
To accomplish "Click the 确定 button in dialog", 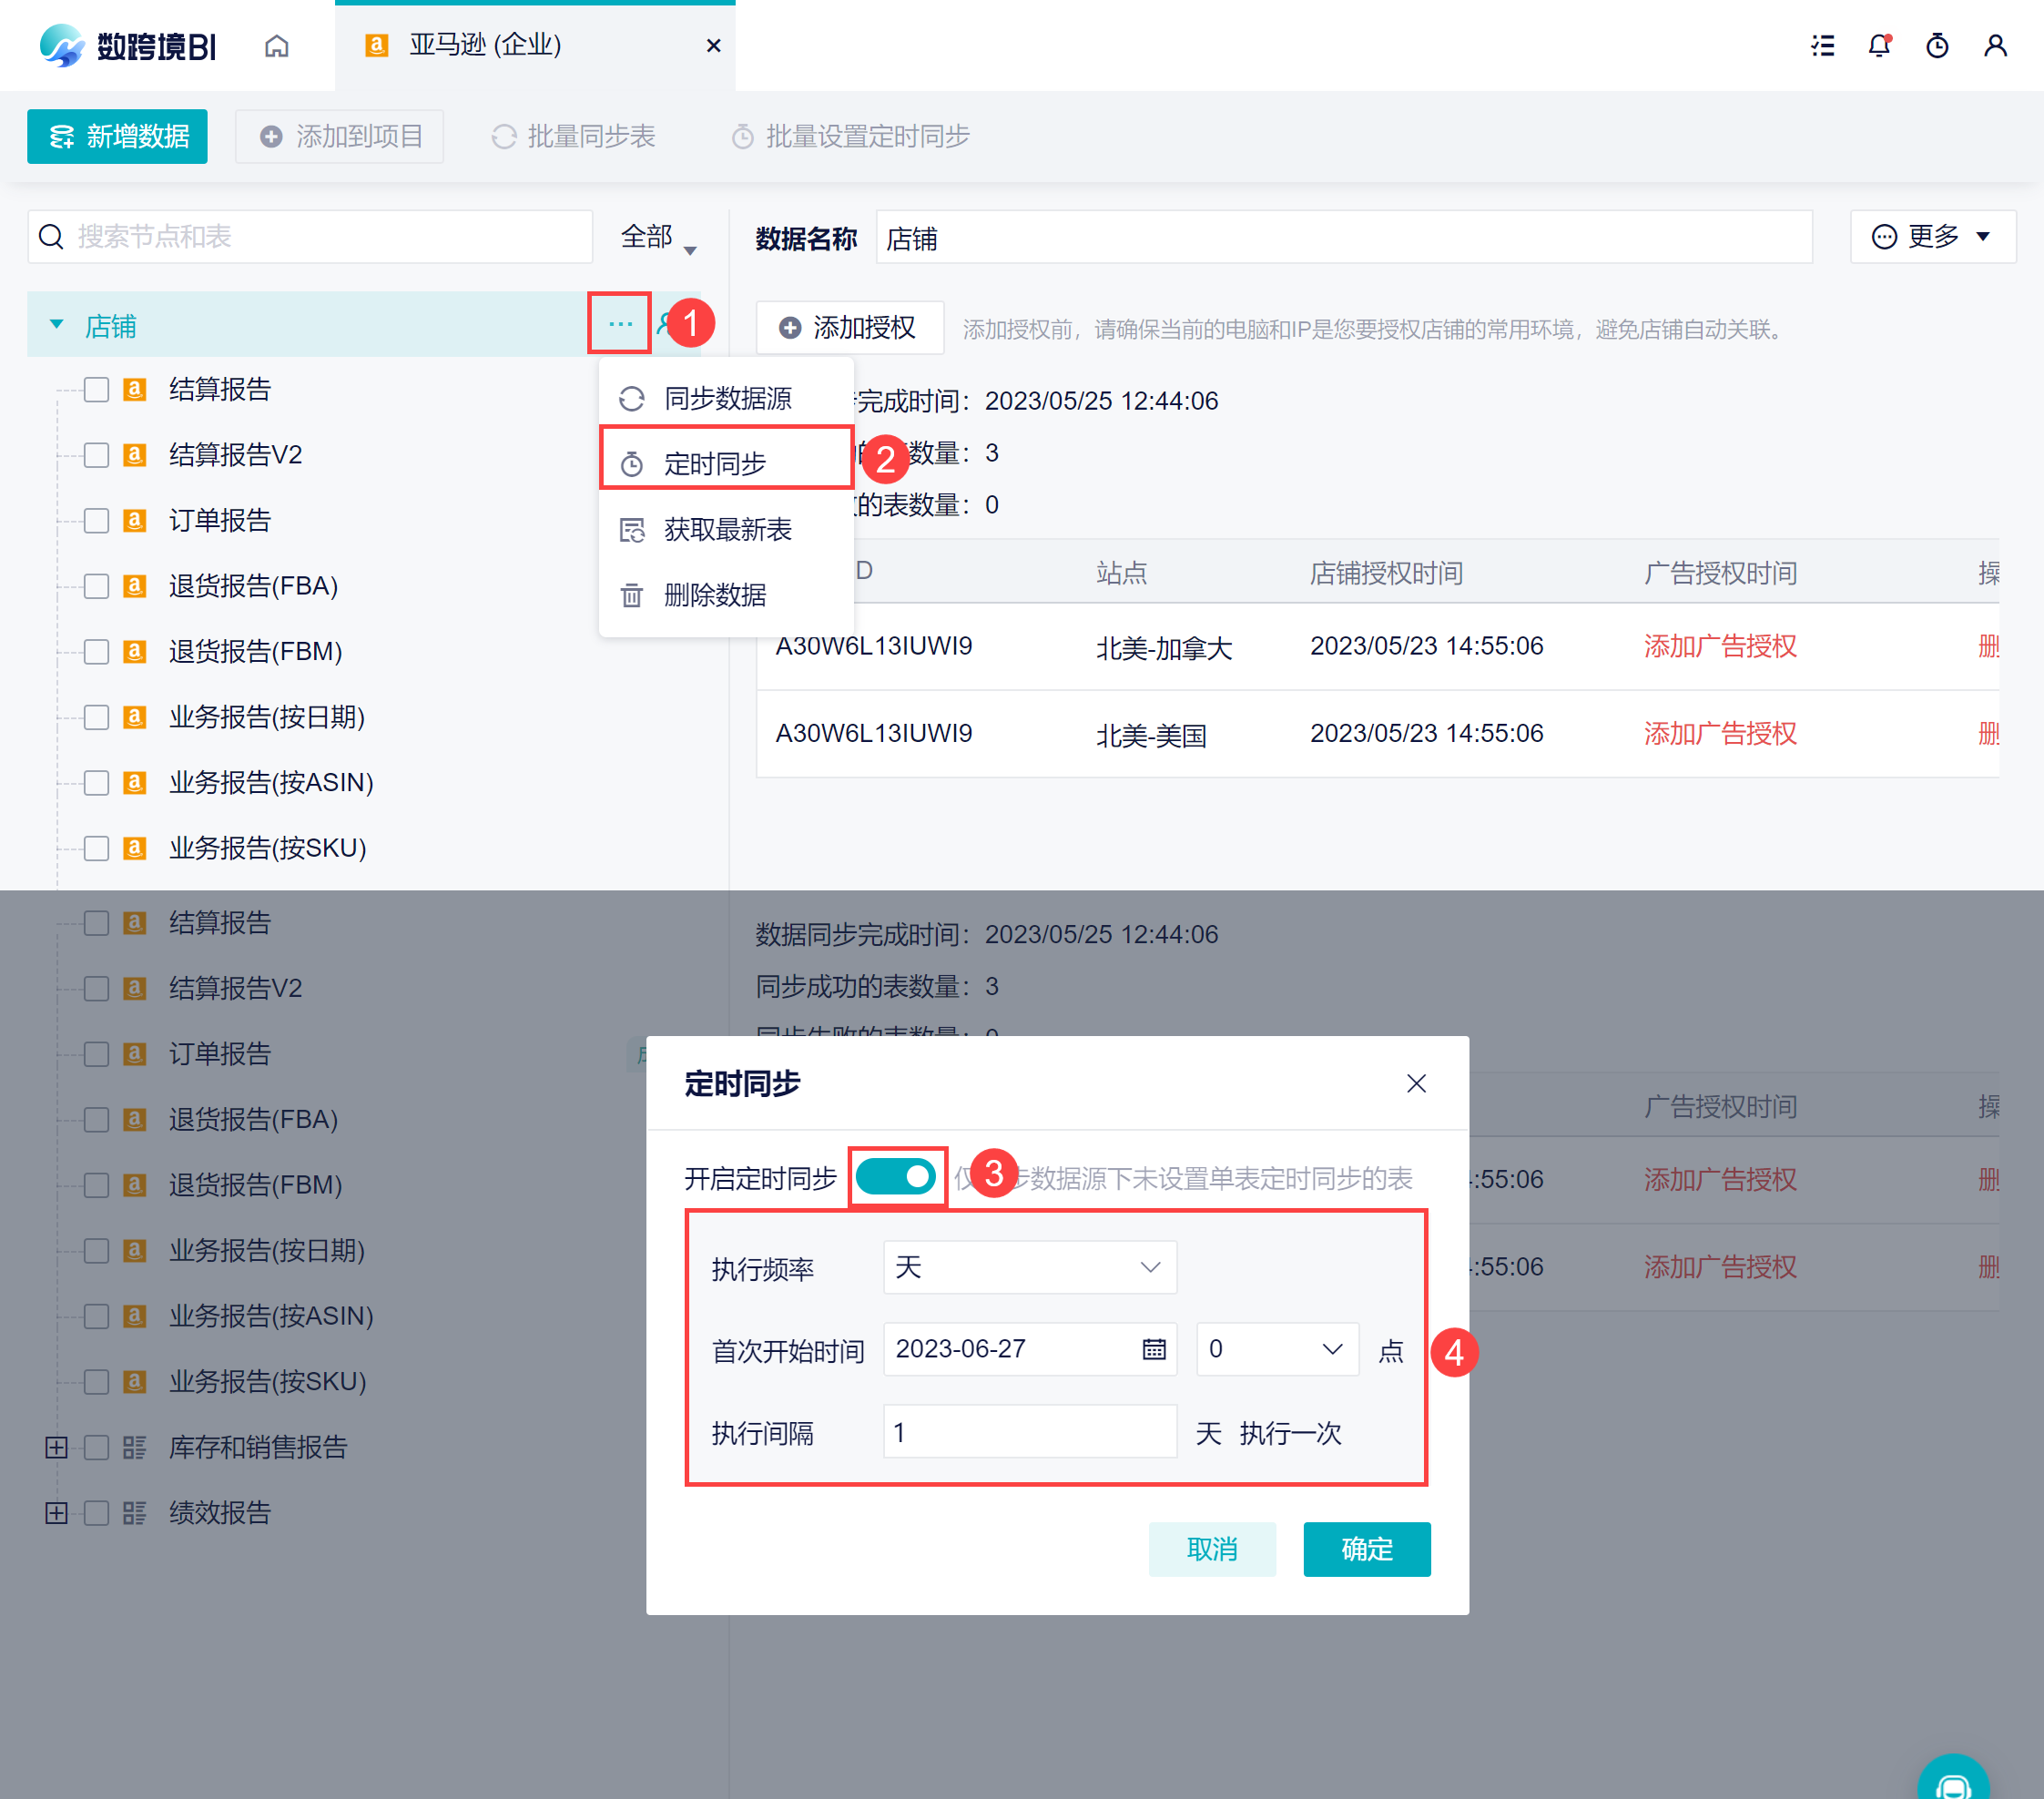I will point(1366,1549).
